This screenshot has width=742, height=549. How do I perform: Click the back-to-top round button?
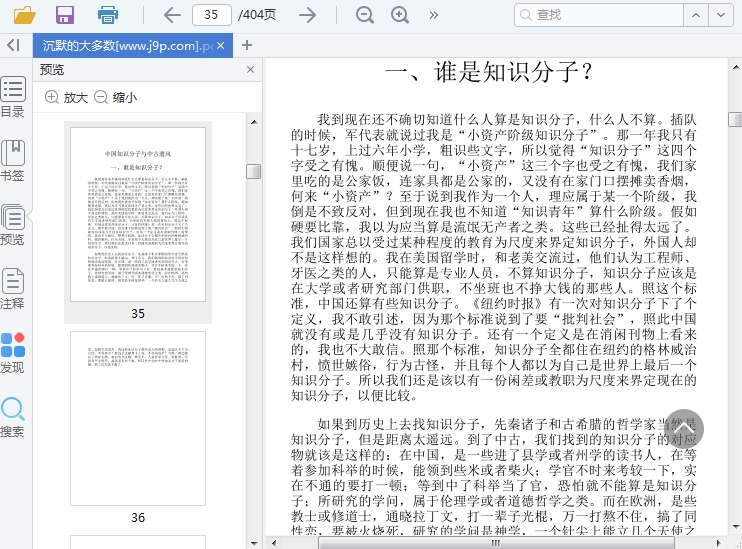coord(683,430)
